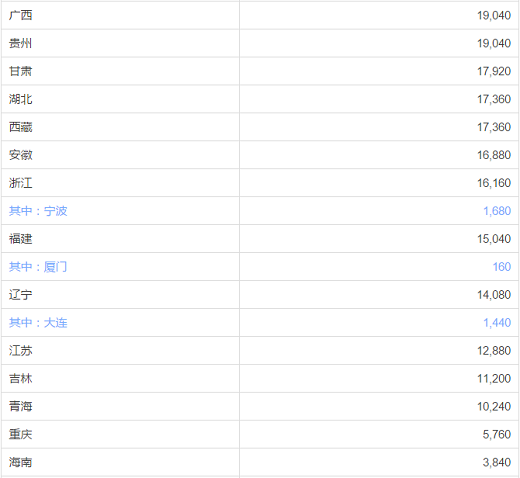
Task: Click the blue value 160
Action: click(502, 267)
